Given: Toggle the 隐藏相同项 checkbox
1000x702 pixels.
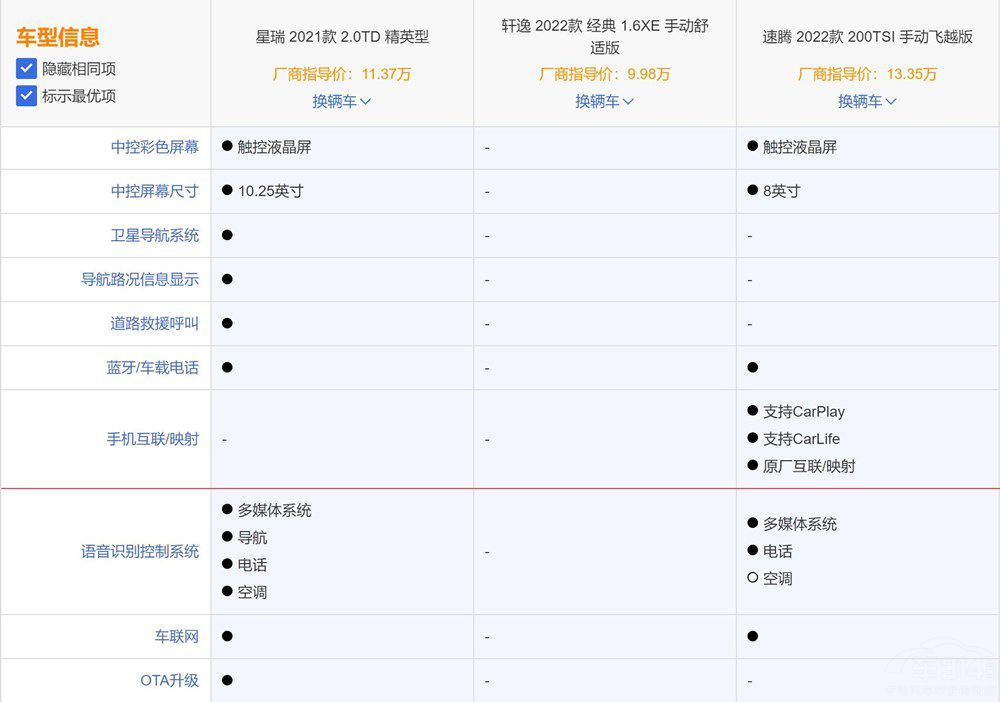Looking at the screenshot, I should [26, 69].
